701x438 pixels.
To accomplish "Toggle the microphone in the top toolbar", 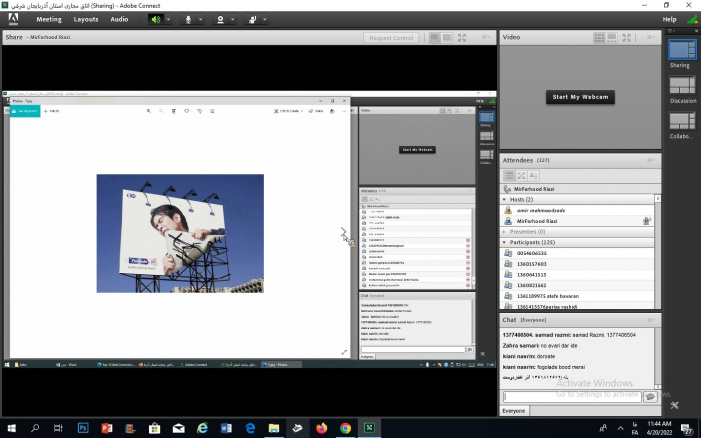I will click(x=187, y=19).
